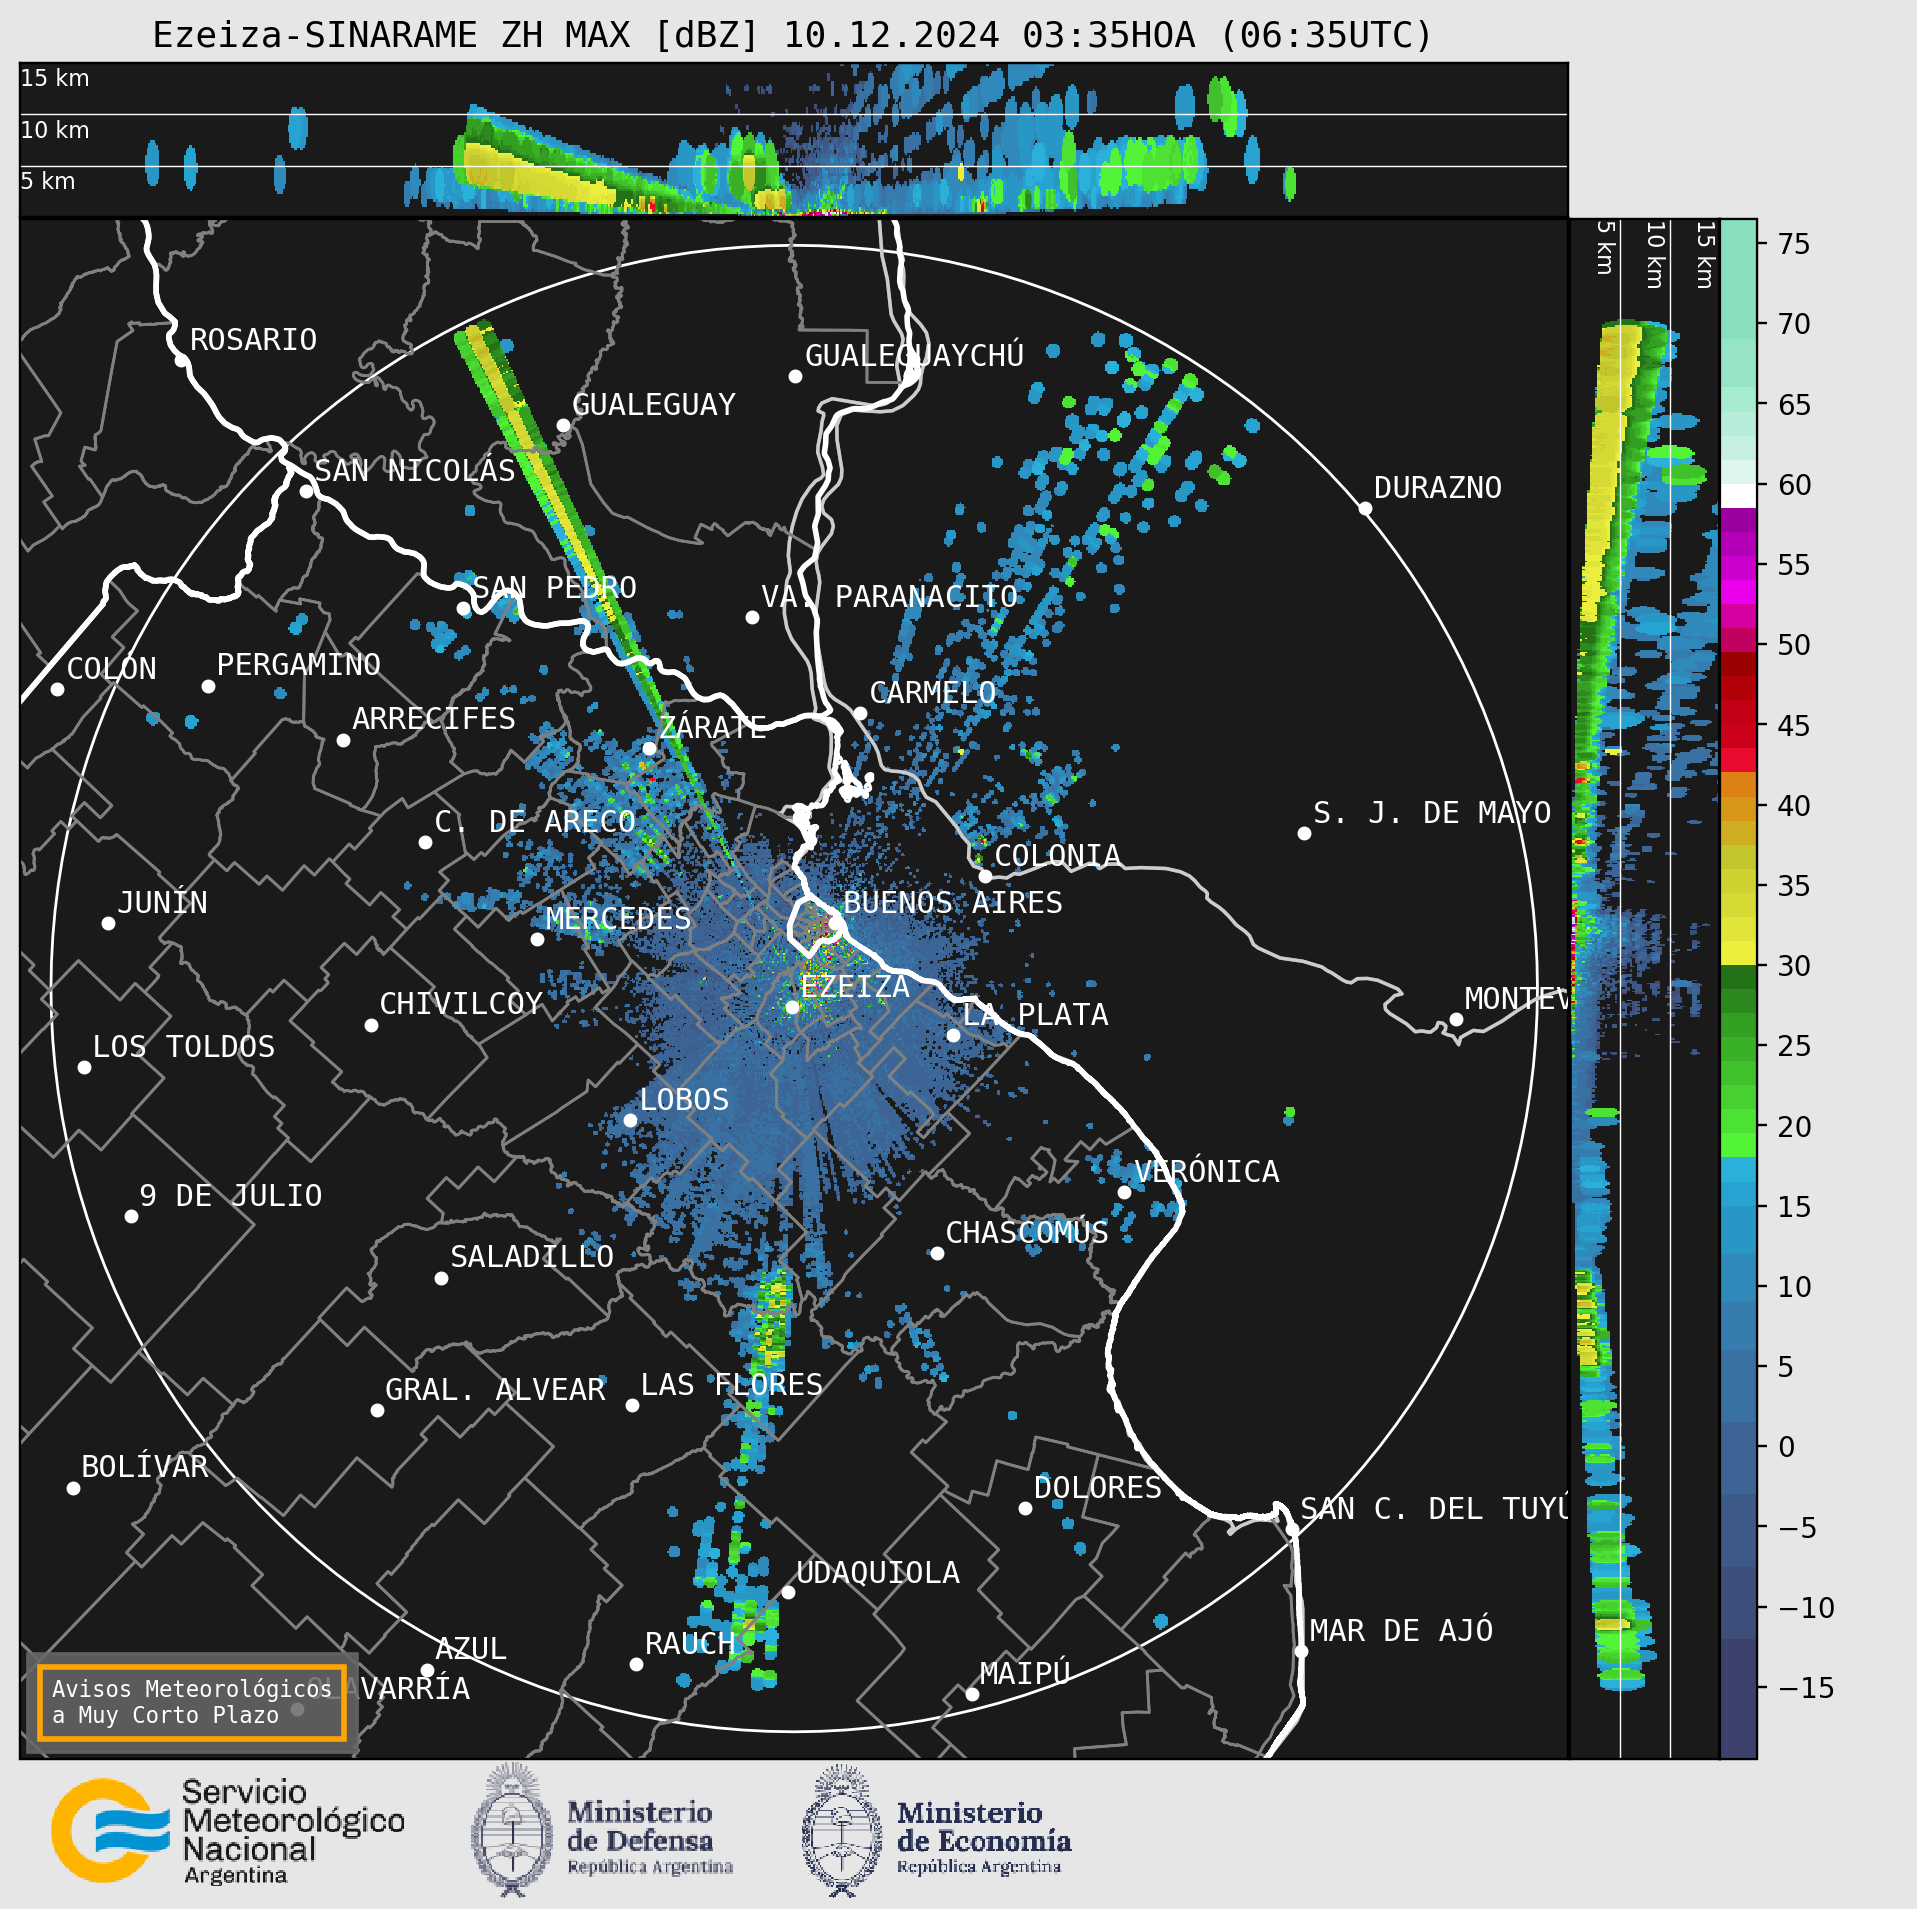Click the 9 DE JULIO label
The width and height of the screenshot is (1917, 1909).
230,1196
